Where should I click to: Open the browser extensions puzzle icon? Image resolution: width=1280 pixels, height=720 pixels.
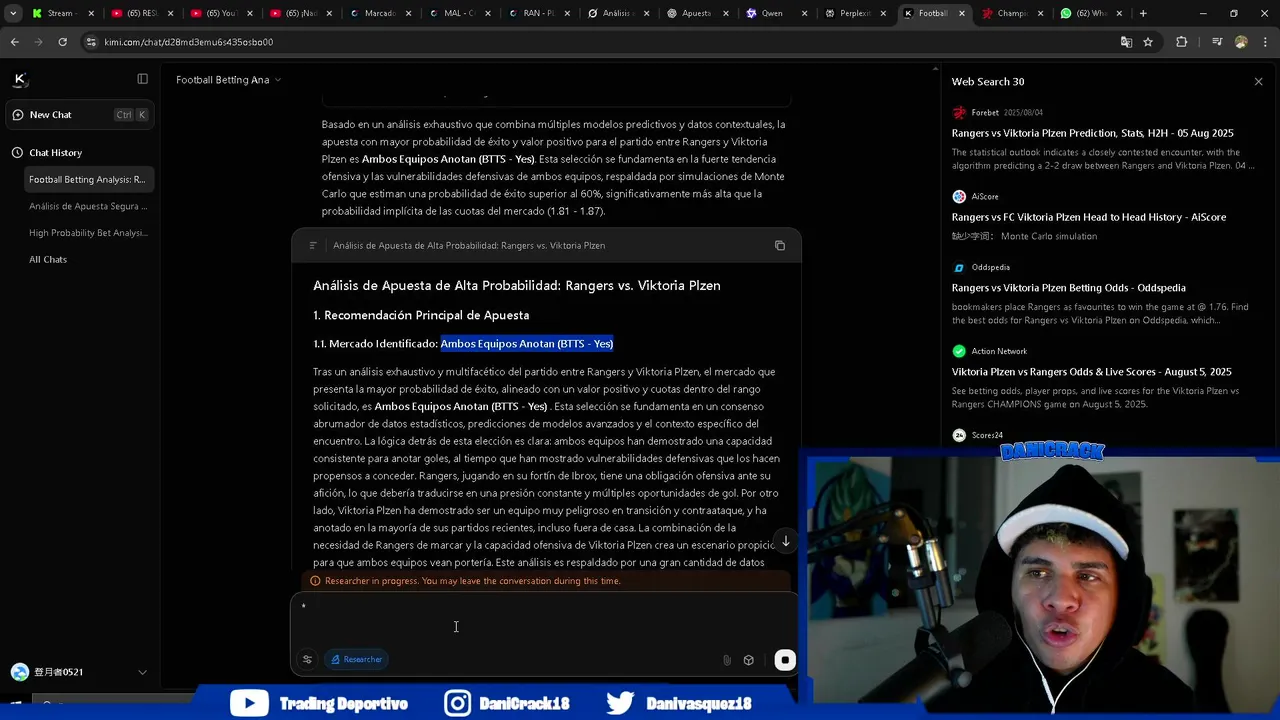1182,42
